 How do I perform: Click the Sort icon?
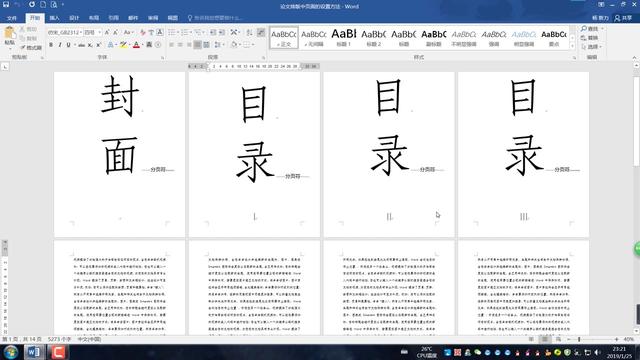click(x=249, y=32)
